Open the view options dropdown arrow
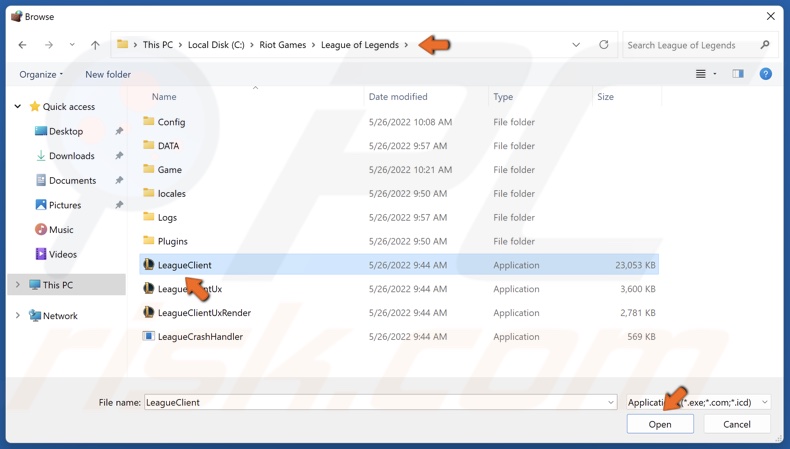Image resolution: width=790 pixels, height=449 pixels. click(714, 74)
